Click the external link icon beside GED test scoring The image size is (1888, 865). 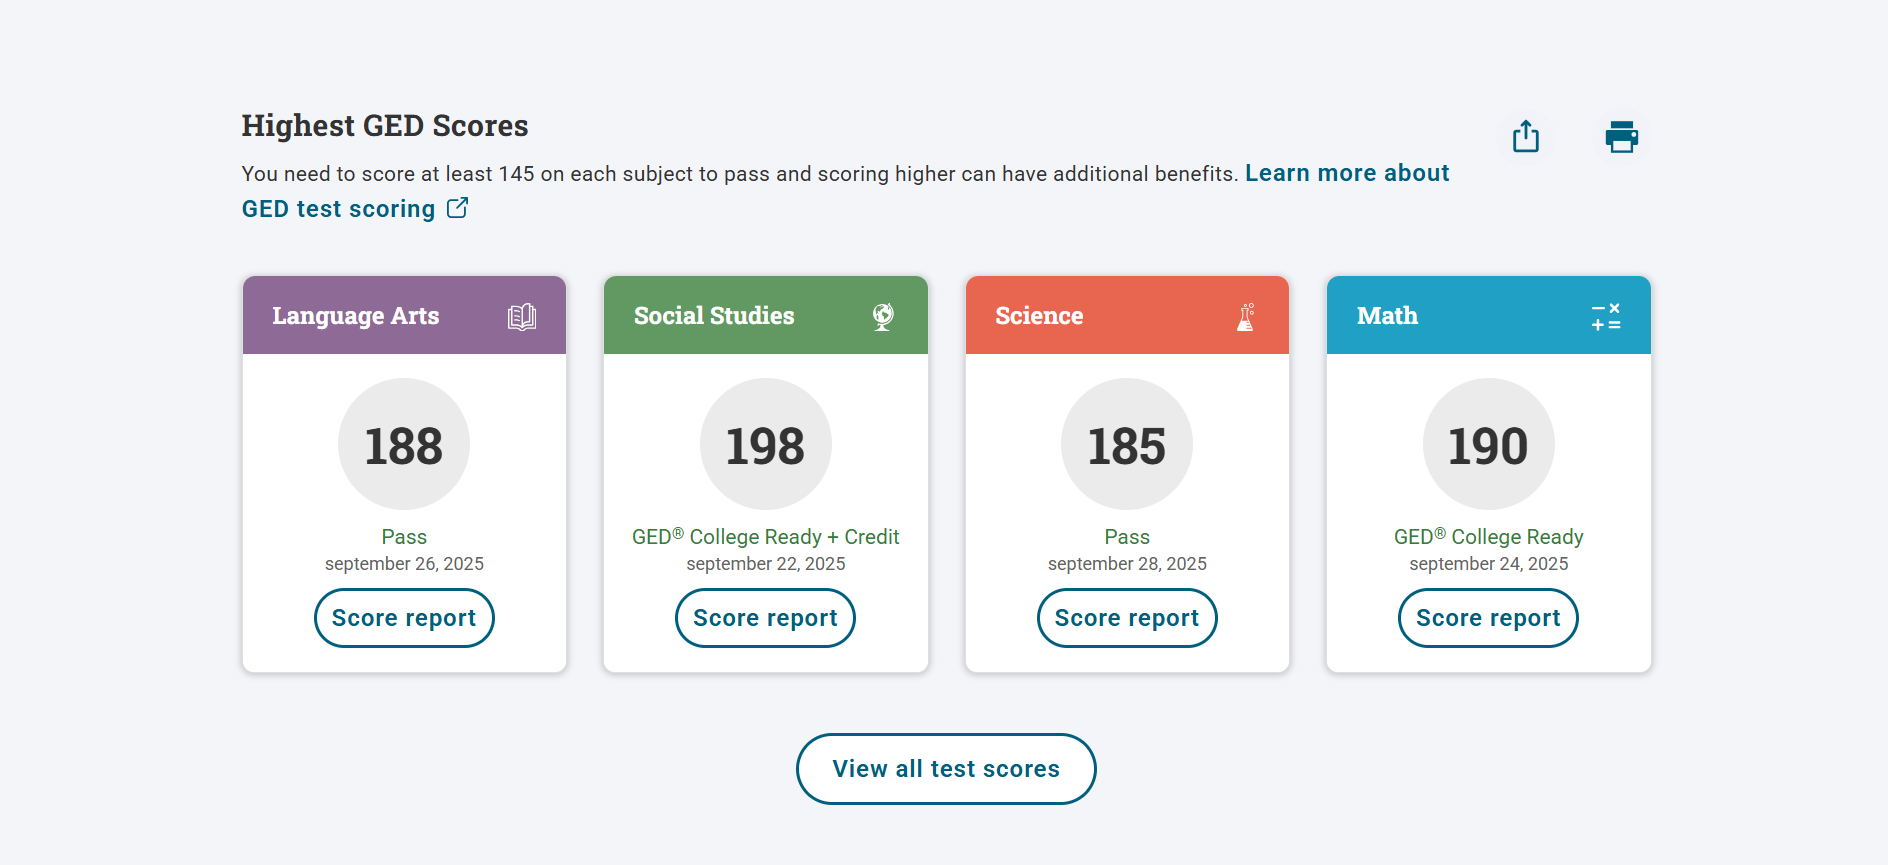point(457,208)
